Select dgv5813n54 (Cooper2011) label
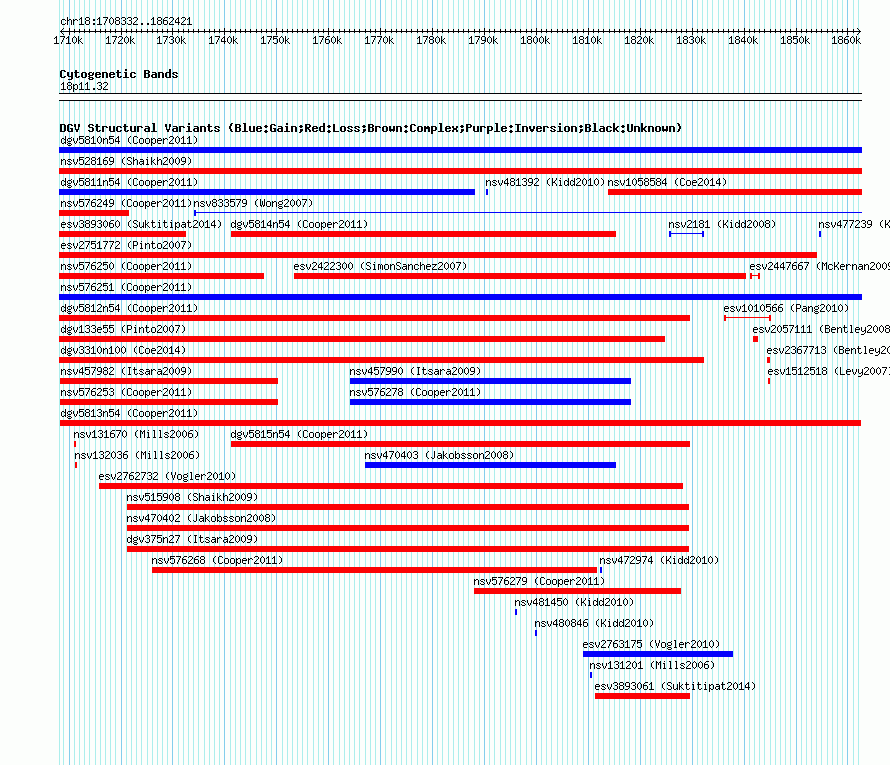Image resolution: width=890 pixels, height=765 pixels. pos(129,413)
